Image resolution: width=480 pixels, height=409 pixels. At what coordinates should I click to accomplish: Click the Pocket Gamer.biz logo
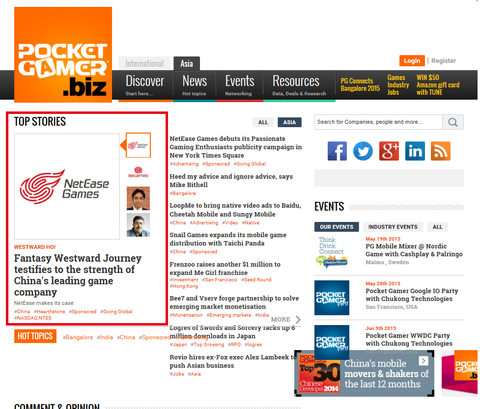63,55
